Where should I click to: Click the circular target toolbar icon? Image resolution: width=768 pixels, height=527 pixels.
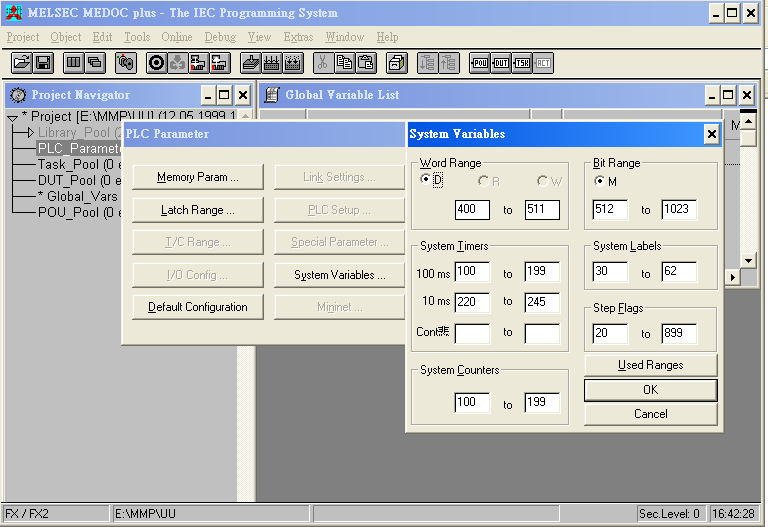157,63
